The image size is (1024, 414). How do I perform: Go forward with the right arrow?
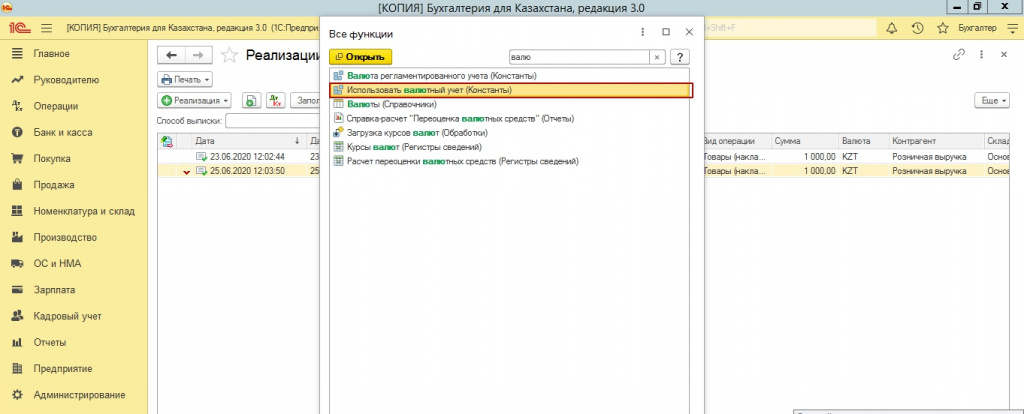pos(199,55)
